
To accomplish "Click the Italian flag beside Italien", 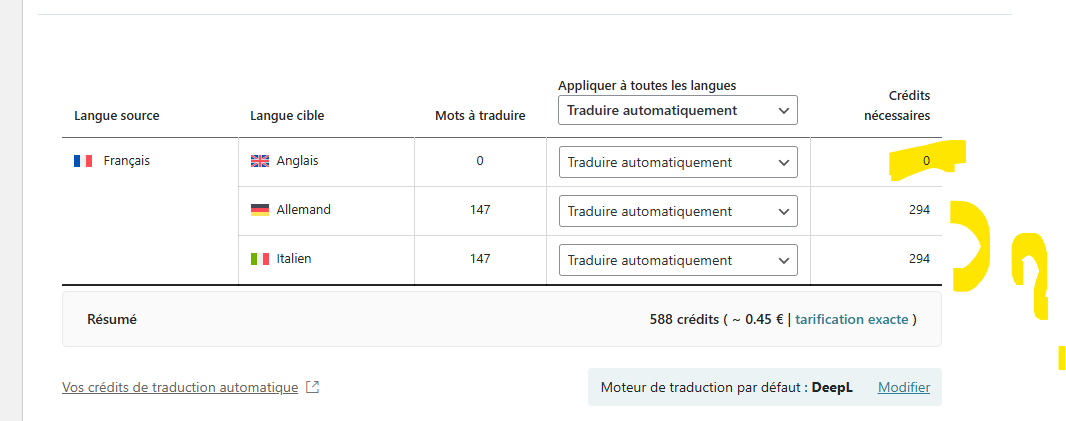I will point(260,259).
